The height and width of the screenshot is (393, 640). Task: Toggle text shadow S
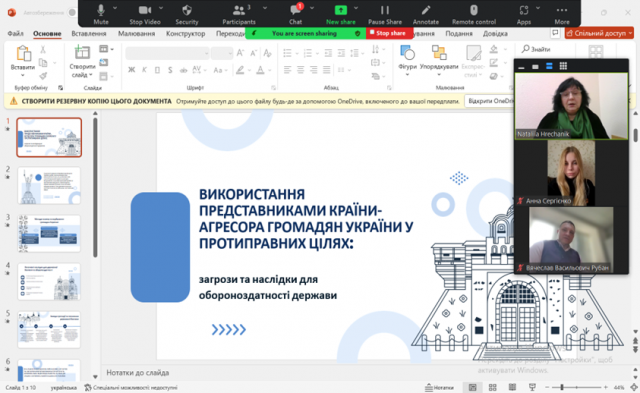170,70
